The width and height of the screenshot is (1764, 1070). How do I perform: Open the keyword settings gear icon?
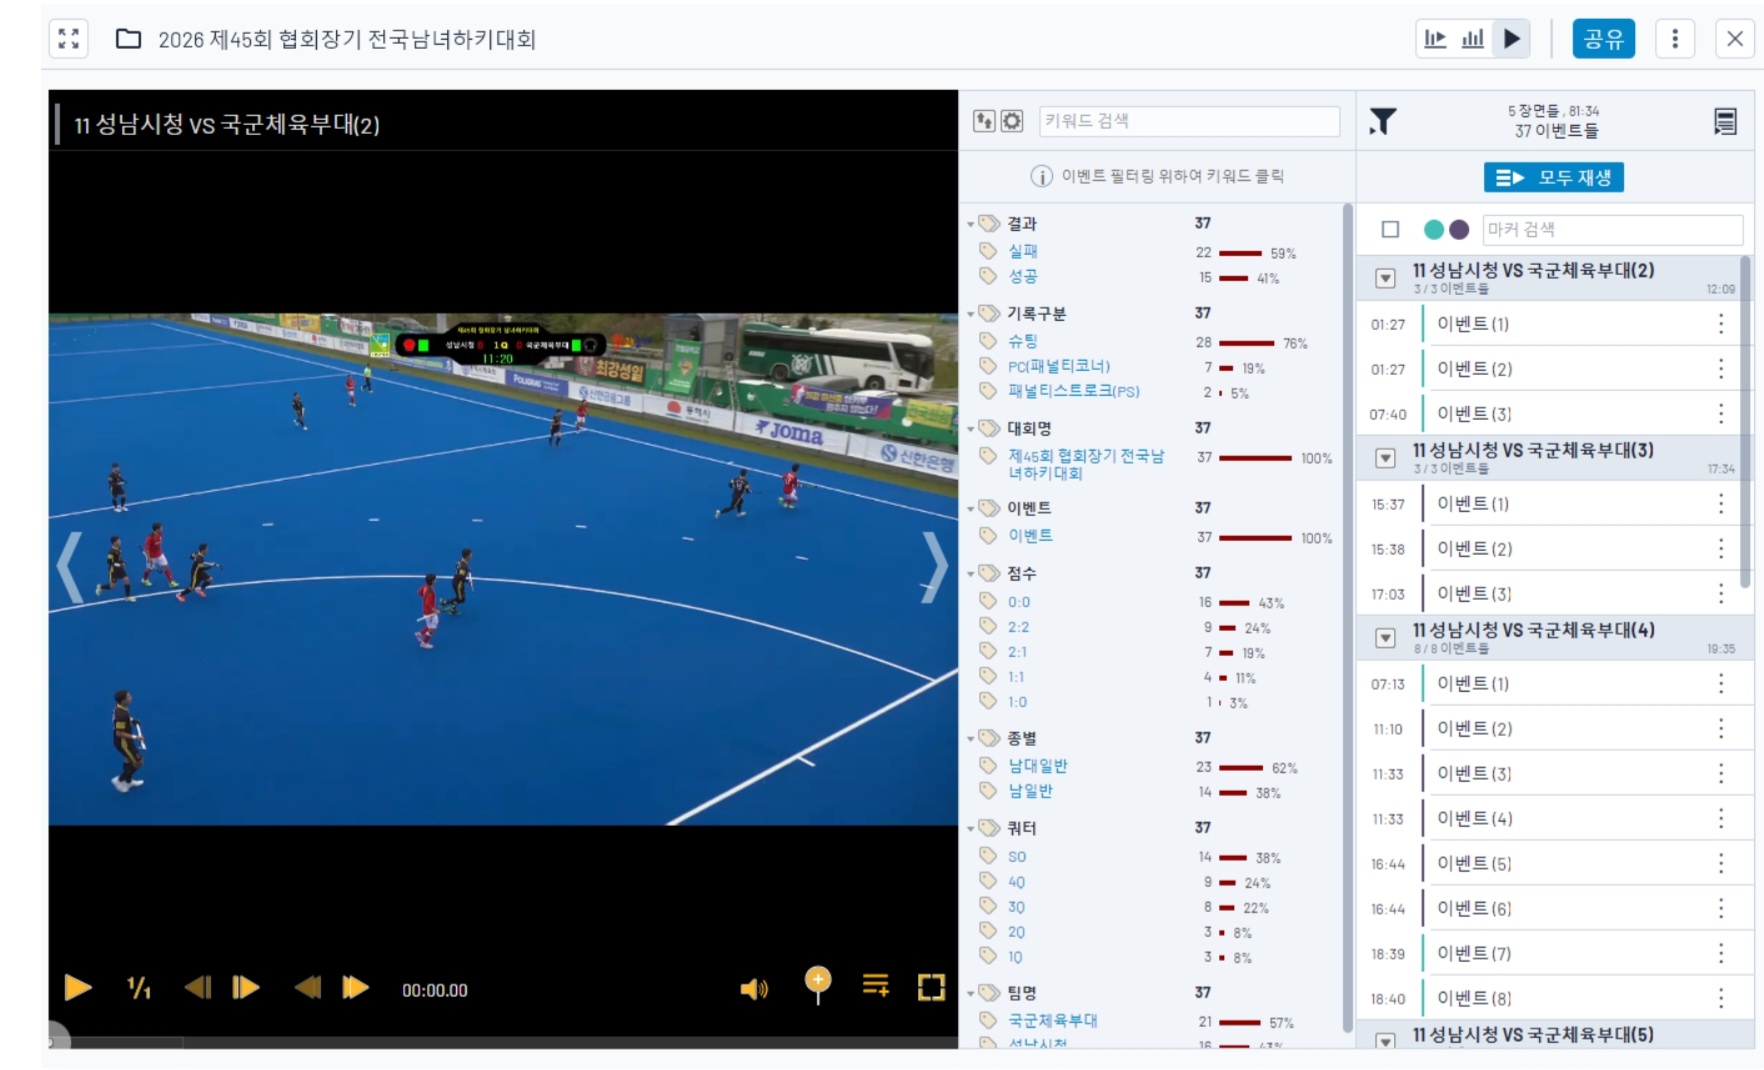click(x=1012, y=121)
